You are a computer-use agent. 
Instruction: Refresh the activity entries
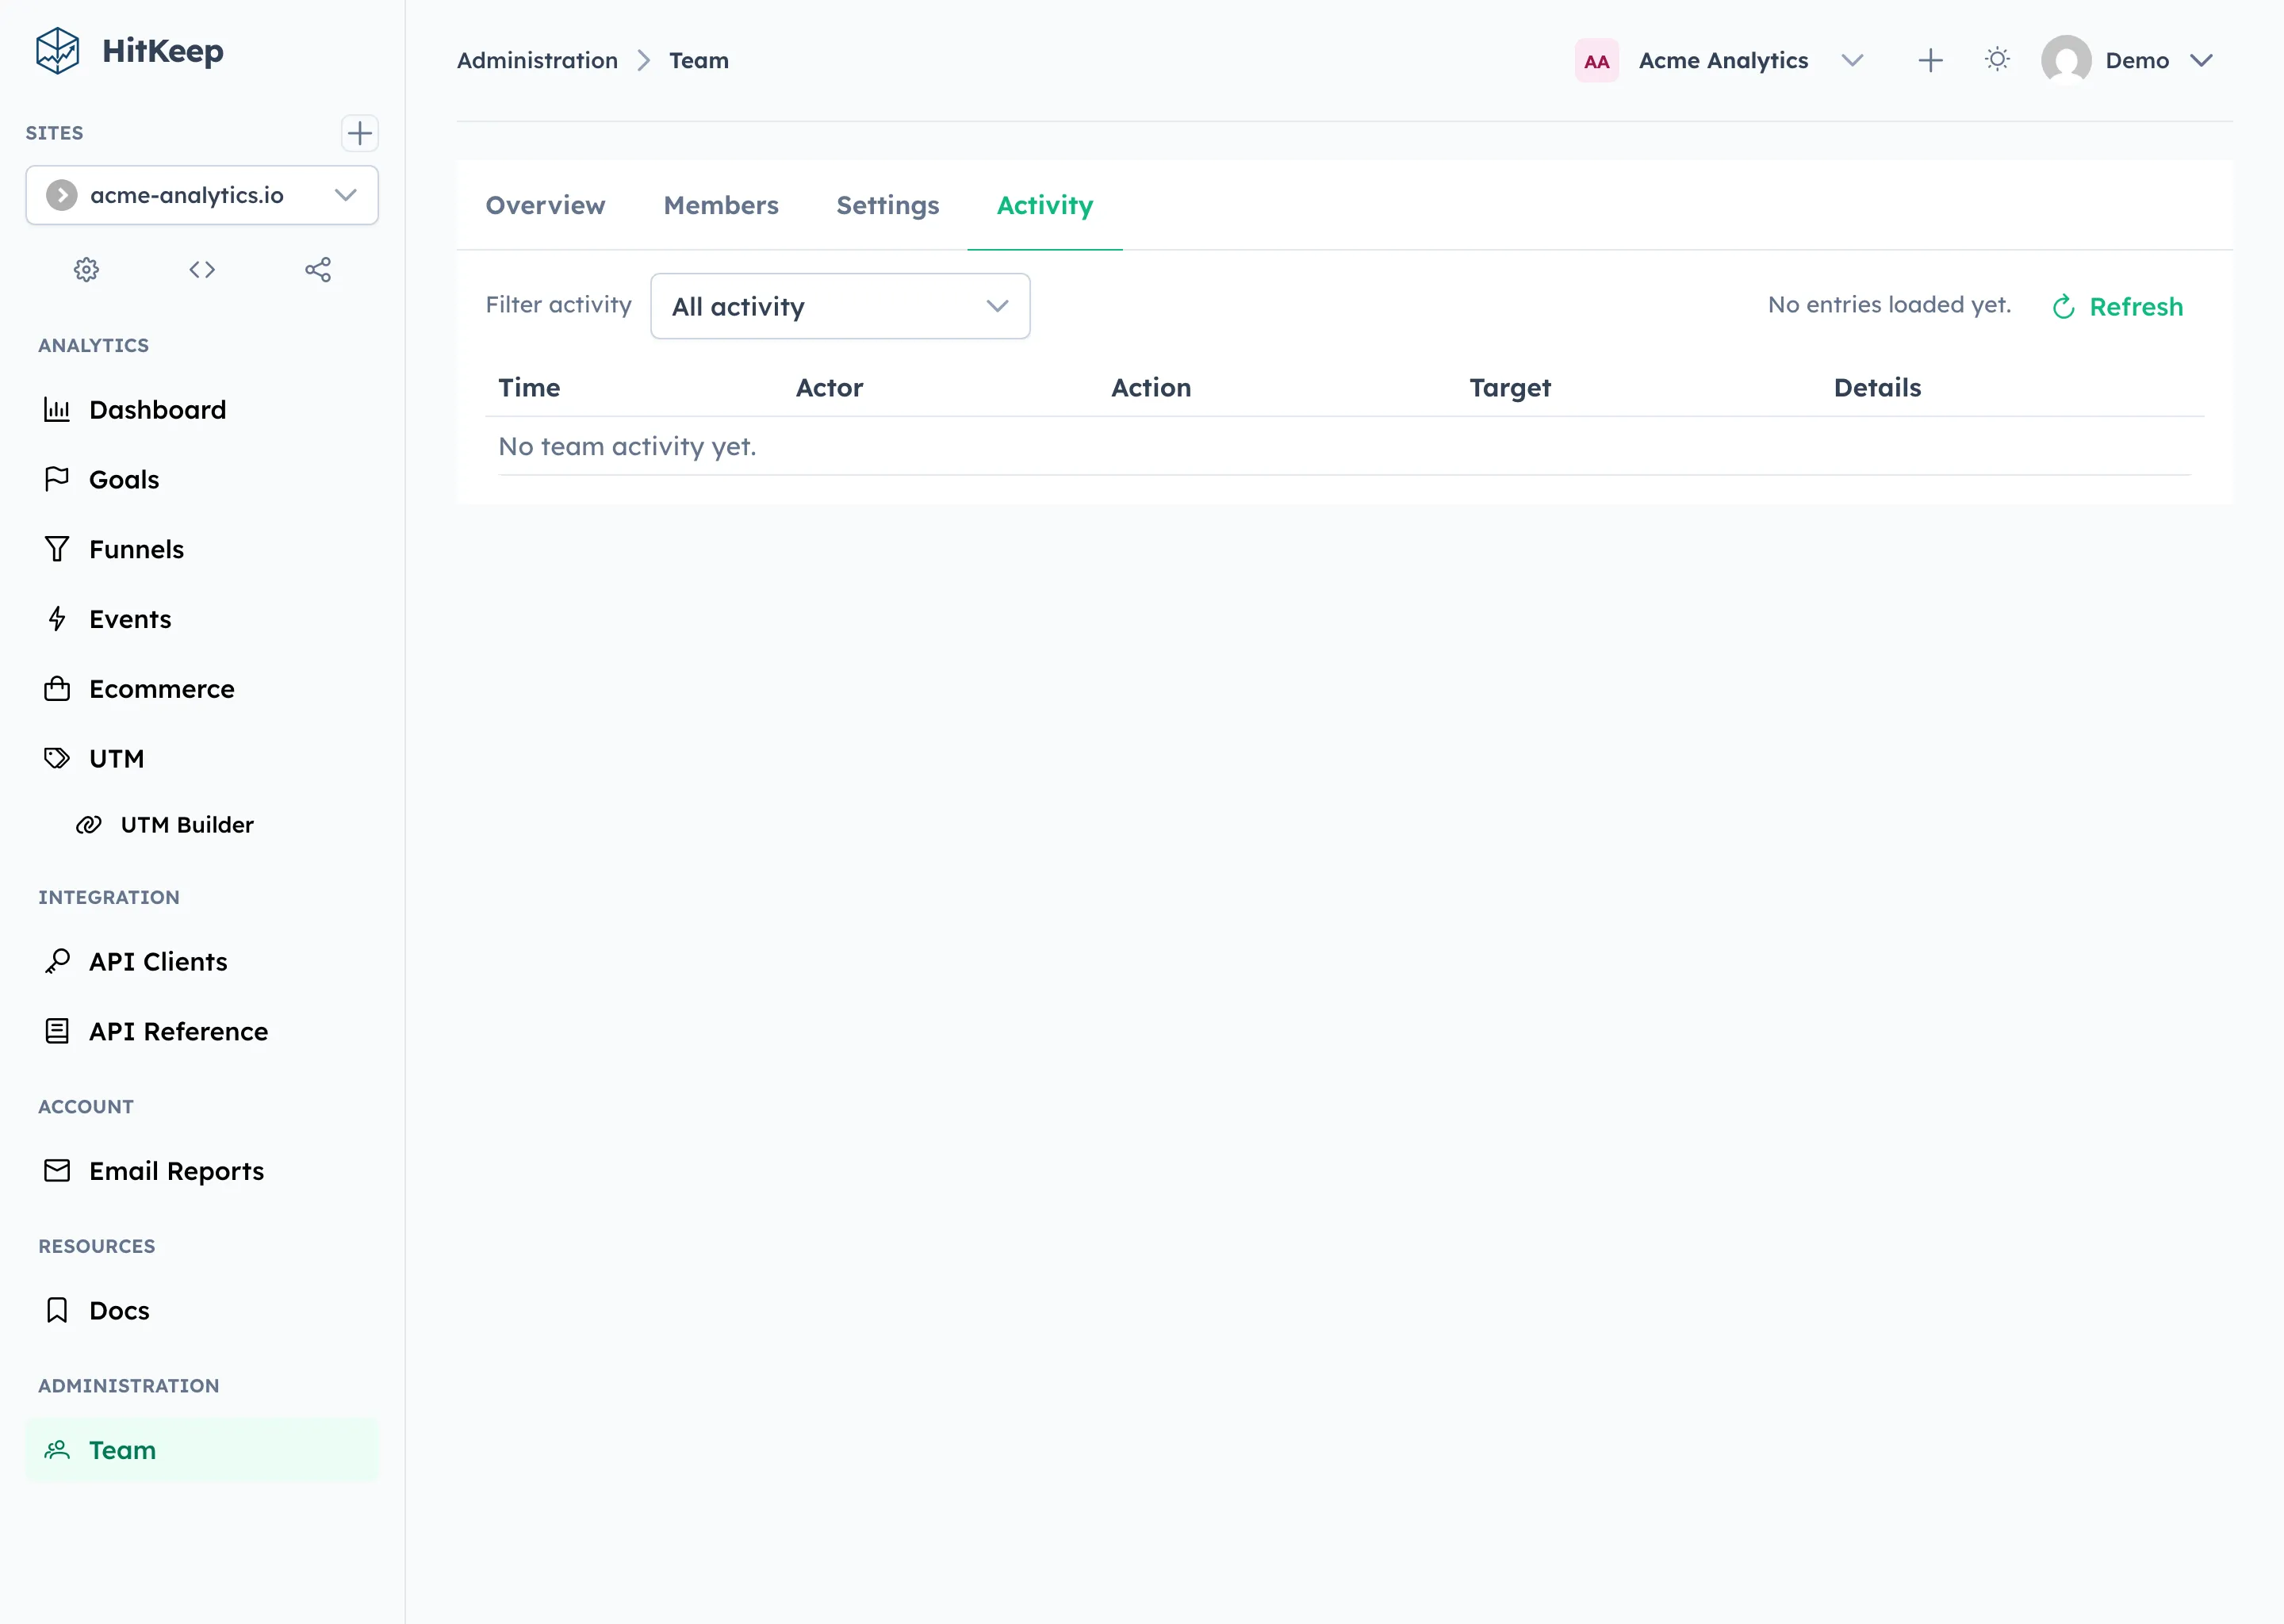click(2117, 307)
